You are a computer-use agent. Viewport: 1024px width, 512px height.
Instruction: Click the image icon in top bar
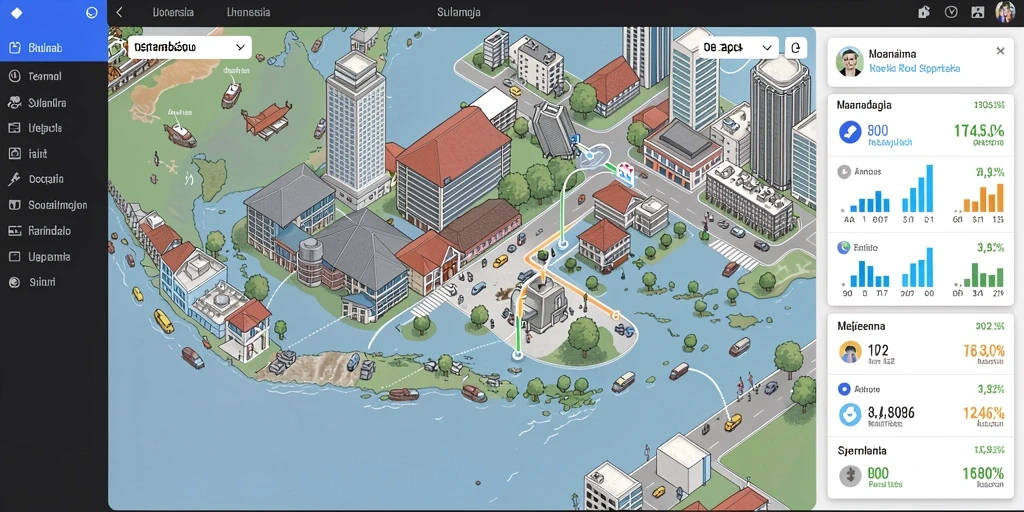click(x=977, y=12)
